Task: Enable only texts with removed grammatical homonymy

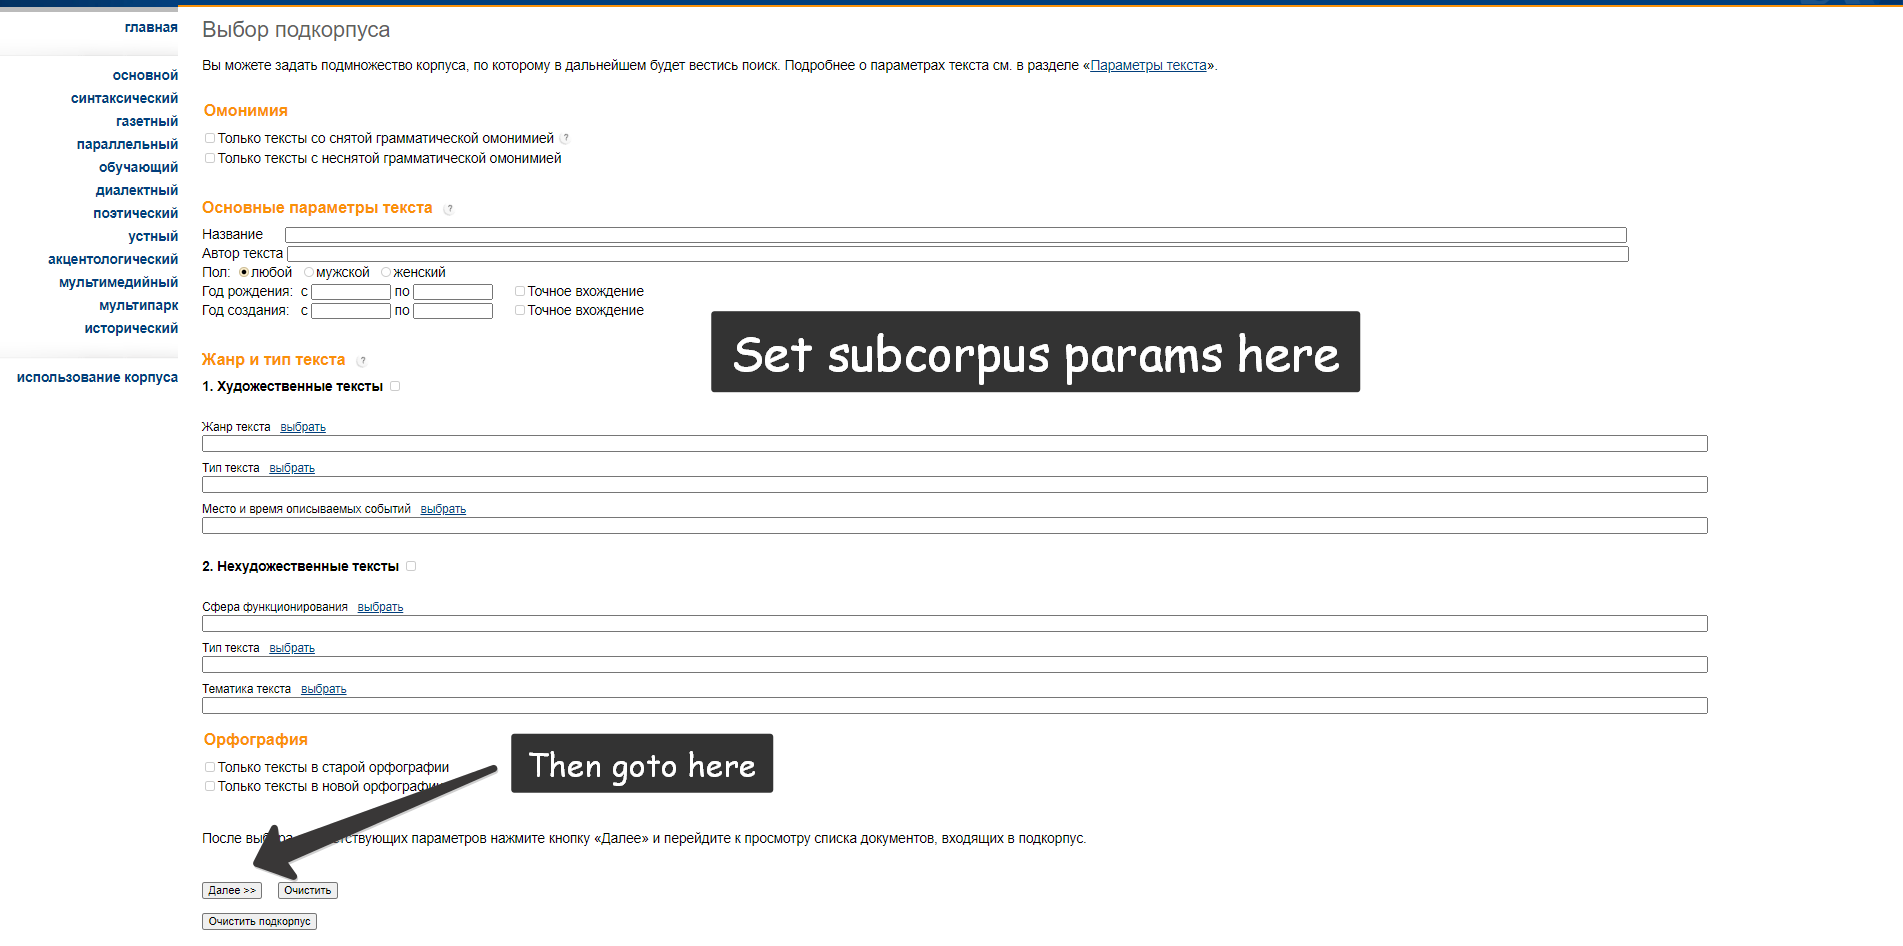Action: pos(210,138)
